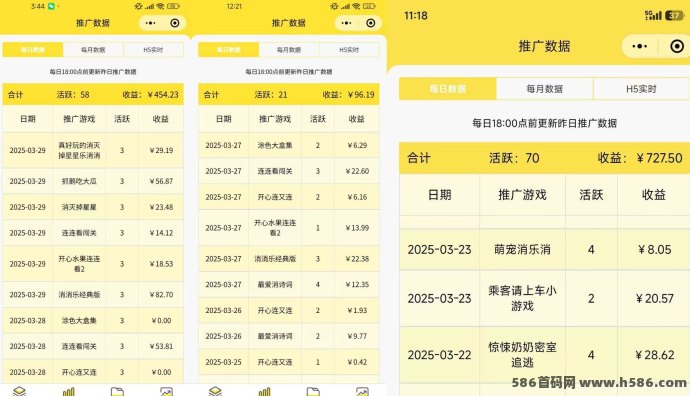This screenshot has width=690, height=396.
Task: Tap the ¥53.81 earnings cell
Action: pos(161,346)
